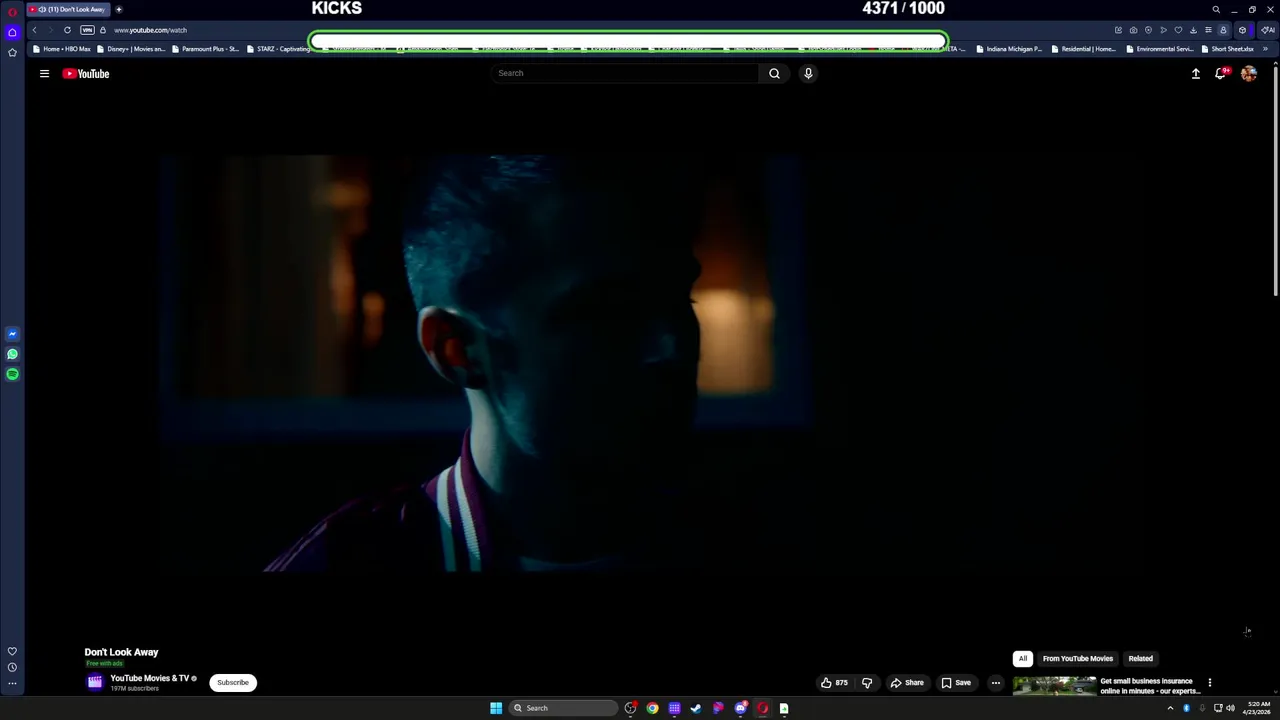The image size is (1280, 720).
Task: Toggle the VPN badge in address bar
Action: [87, 30]
